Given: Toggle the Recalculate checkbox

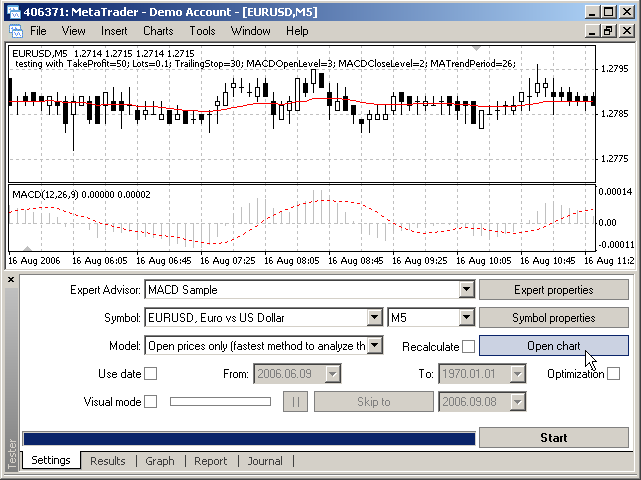Looking at the screenshot, I should [468, 346].
